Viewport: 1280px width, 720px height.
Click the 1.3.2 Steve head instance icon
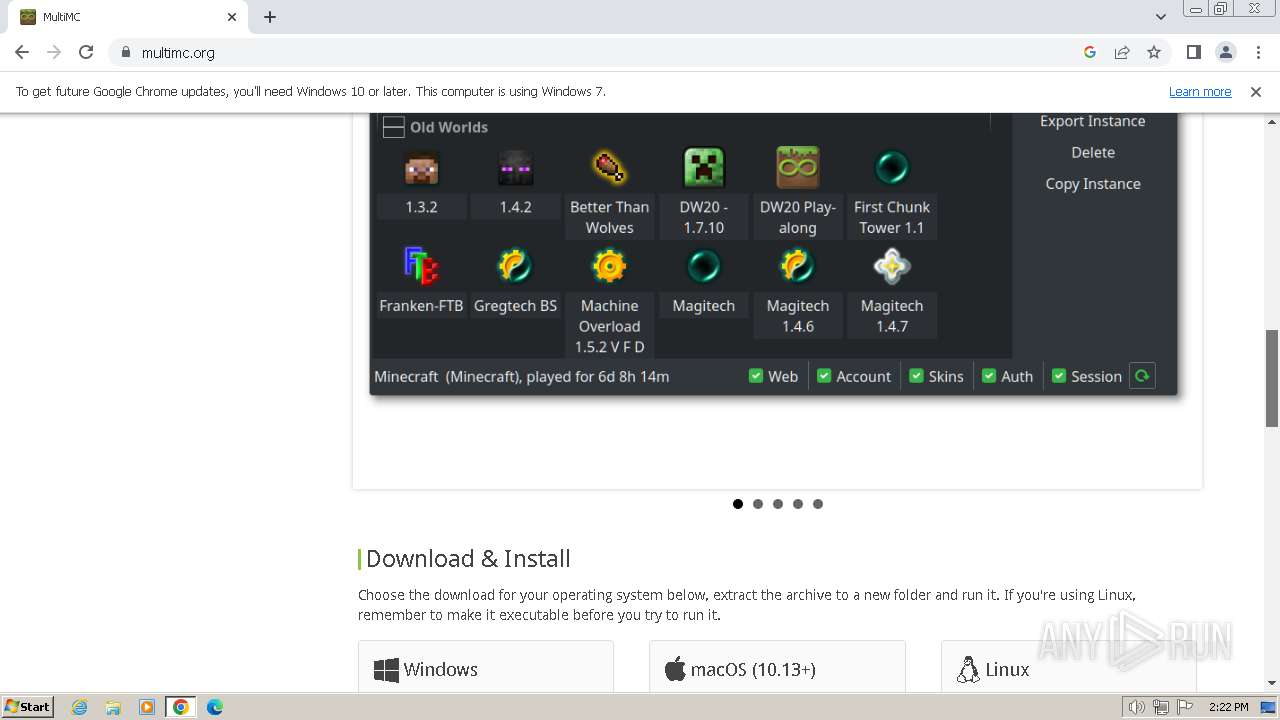click(421, 168)
